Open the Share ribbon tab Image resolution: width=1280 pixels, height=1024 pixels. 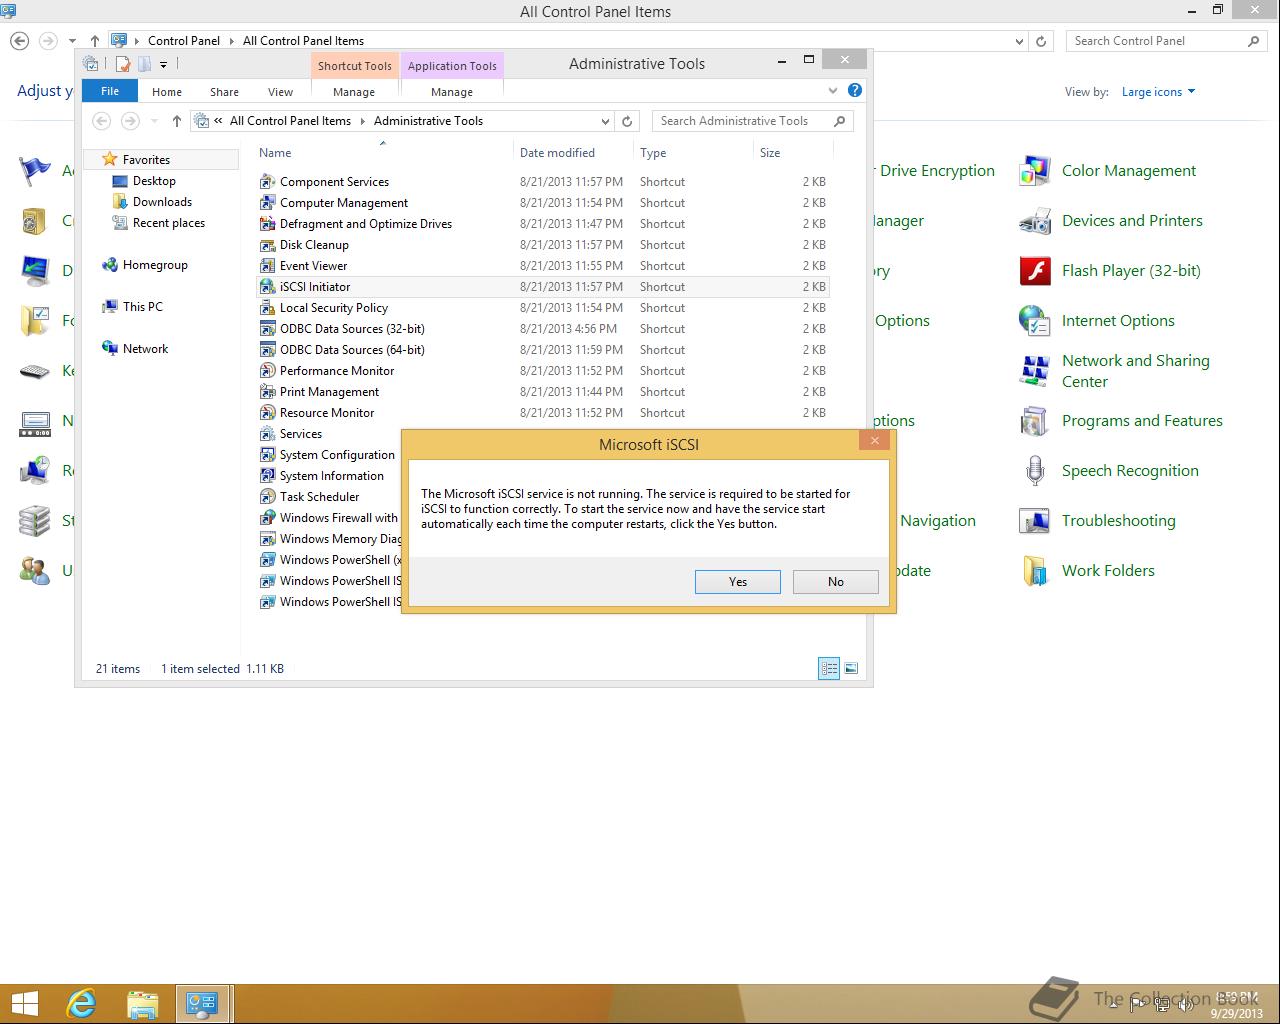pos(224,91)
